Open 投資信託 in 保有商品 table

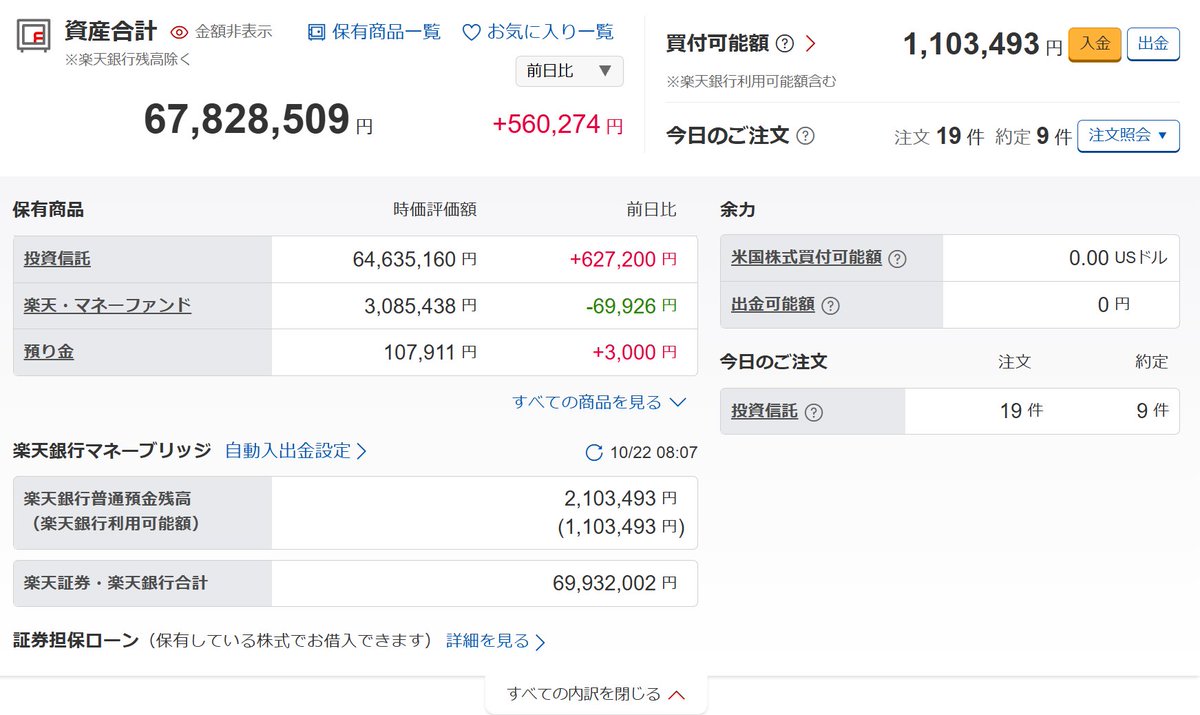point(57,259)
